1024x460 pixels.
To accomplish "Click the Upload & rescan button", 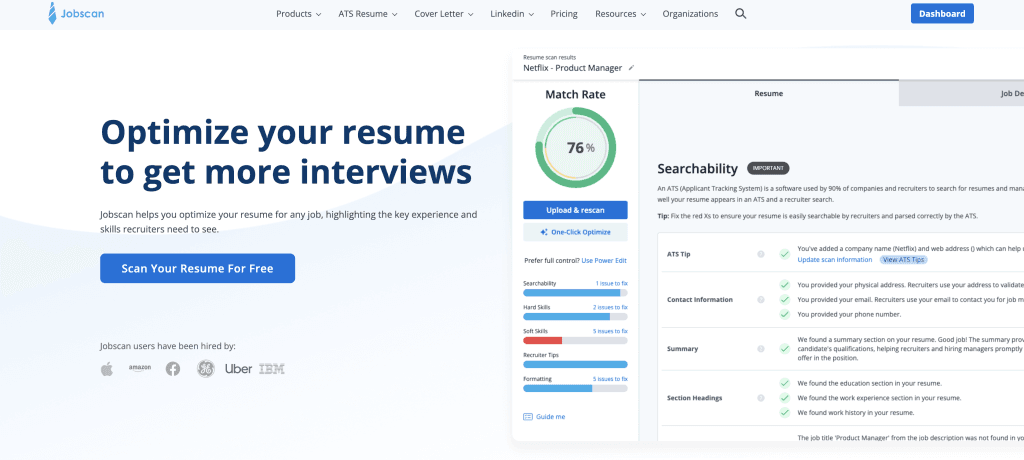I will [575, 210].
